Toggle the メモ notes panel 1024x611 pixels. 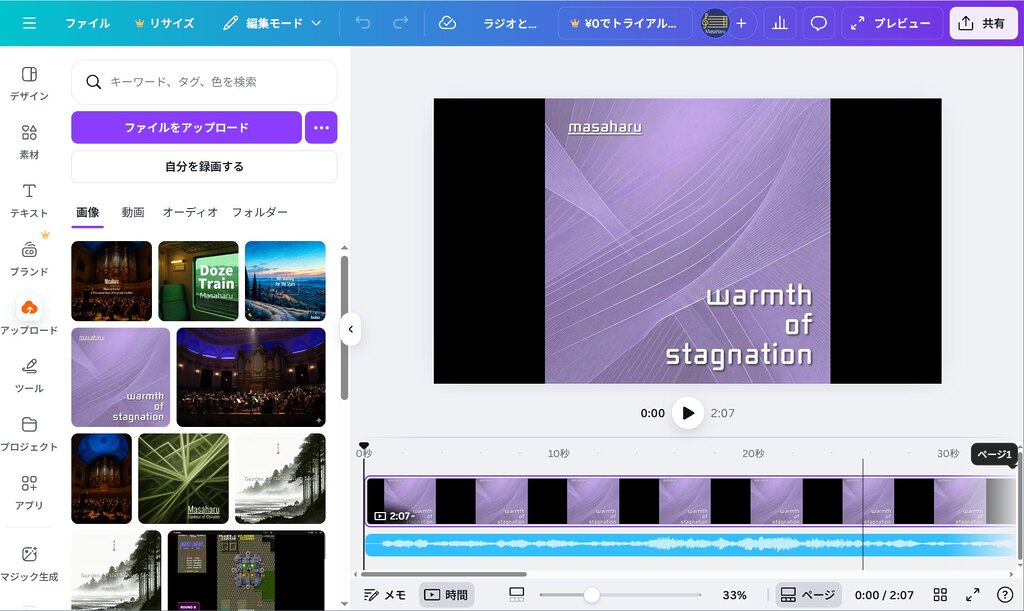385,595
